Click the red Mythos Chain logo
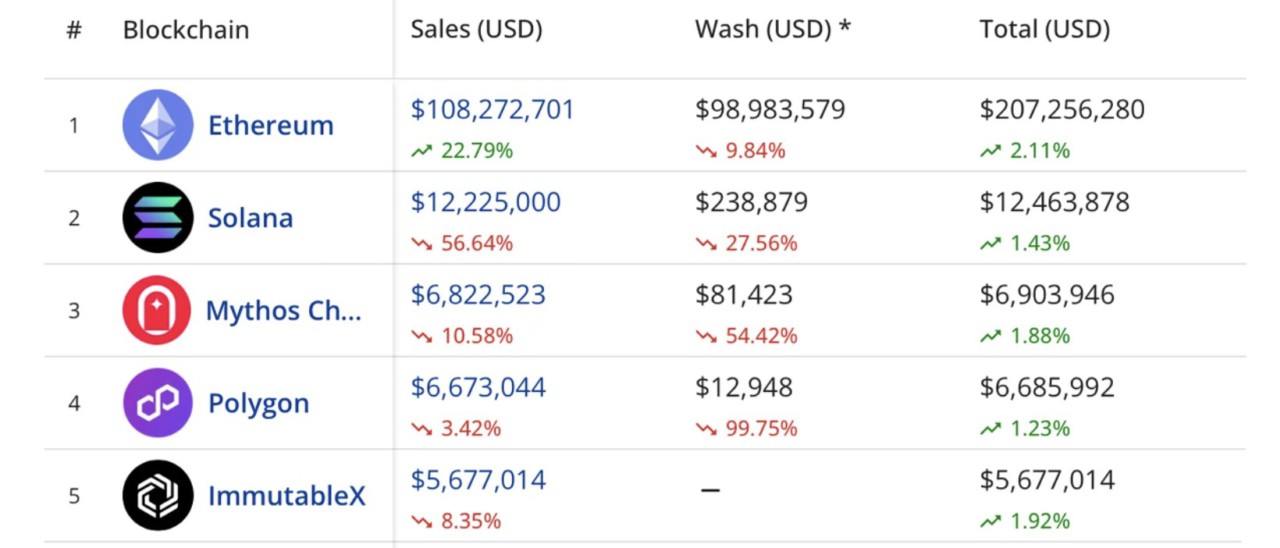The image size is (1280, 548). click(x=157, y=310)
